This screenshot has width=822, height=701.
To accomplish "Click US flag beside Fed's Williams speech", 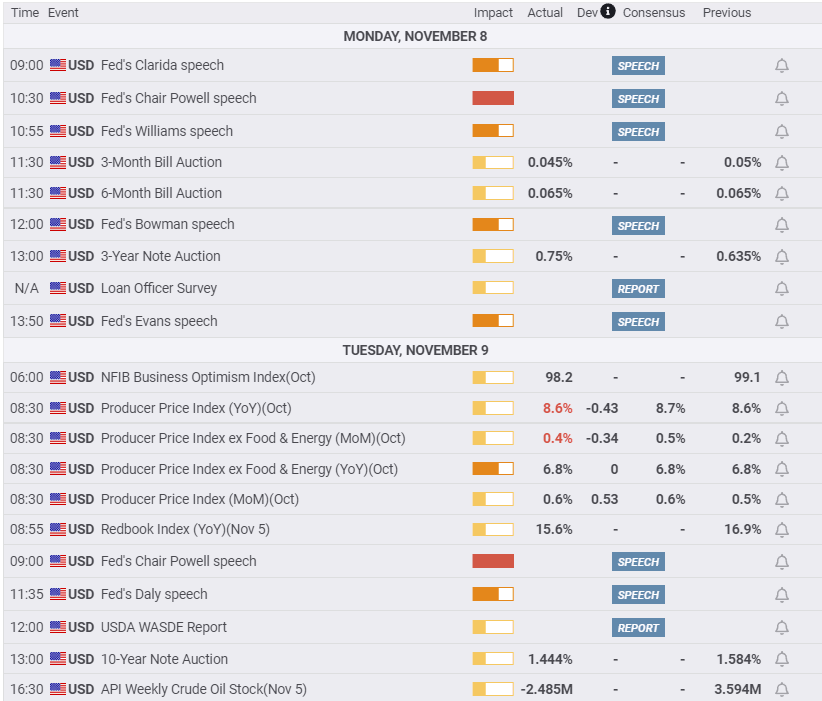I will (x=58, y=131).
